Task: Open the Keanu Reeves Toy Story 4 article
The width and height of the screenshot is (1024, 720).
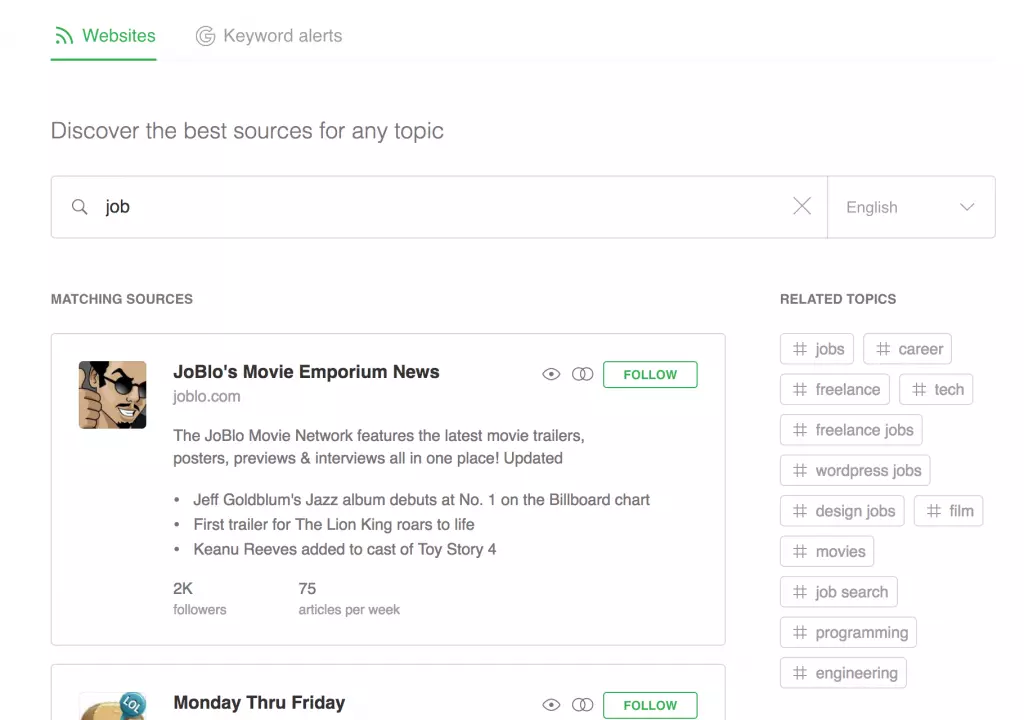Action: 345,549
